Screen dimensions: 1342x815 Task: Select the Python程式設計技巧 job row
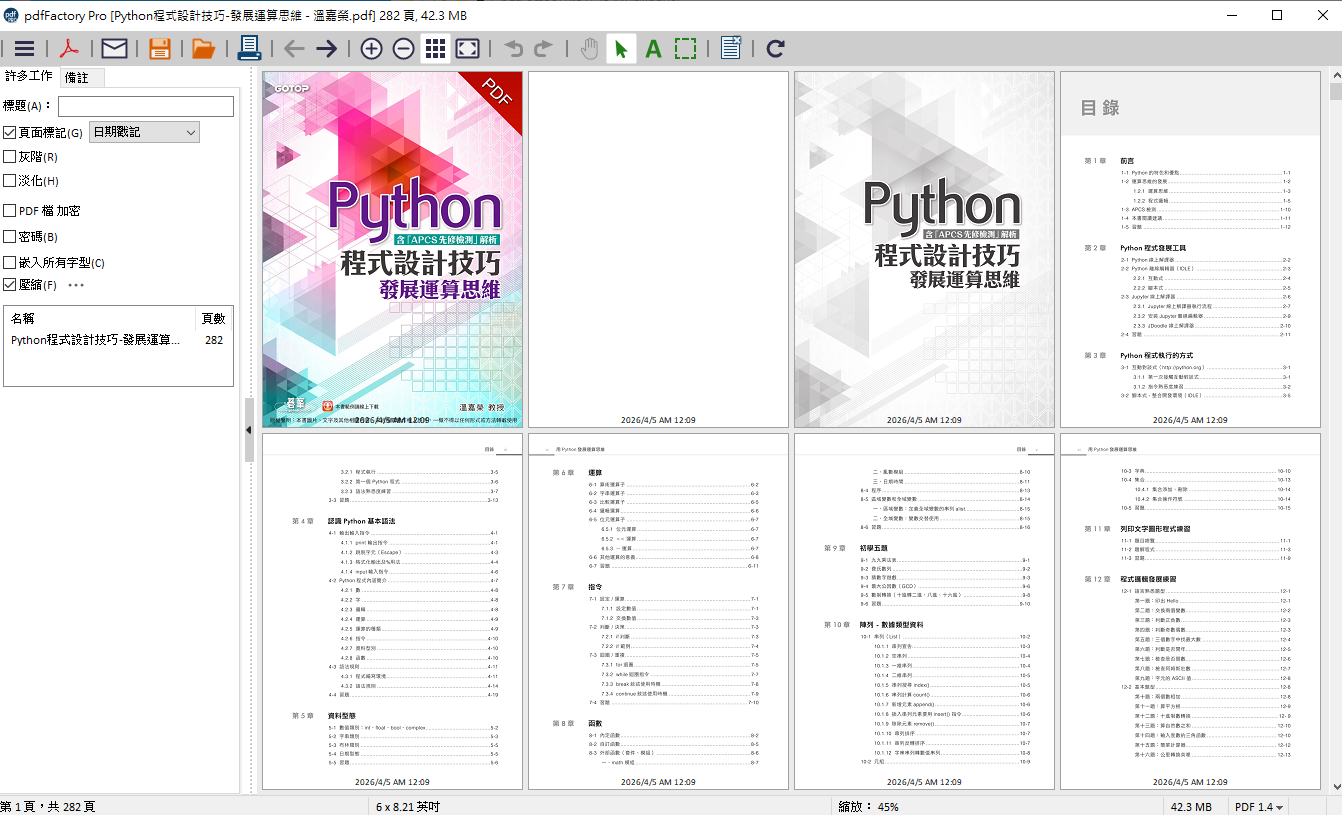click(118, 340)
